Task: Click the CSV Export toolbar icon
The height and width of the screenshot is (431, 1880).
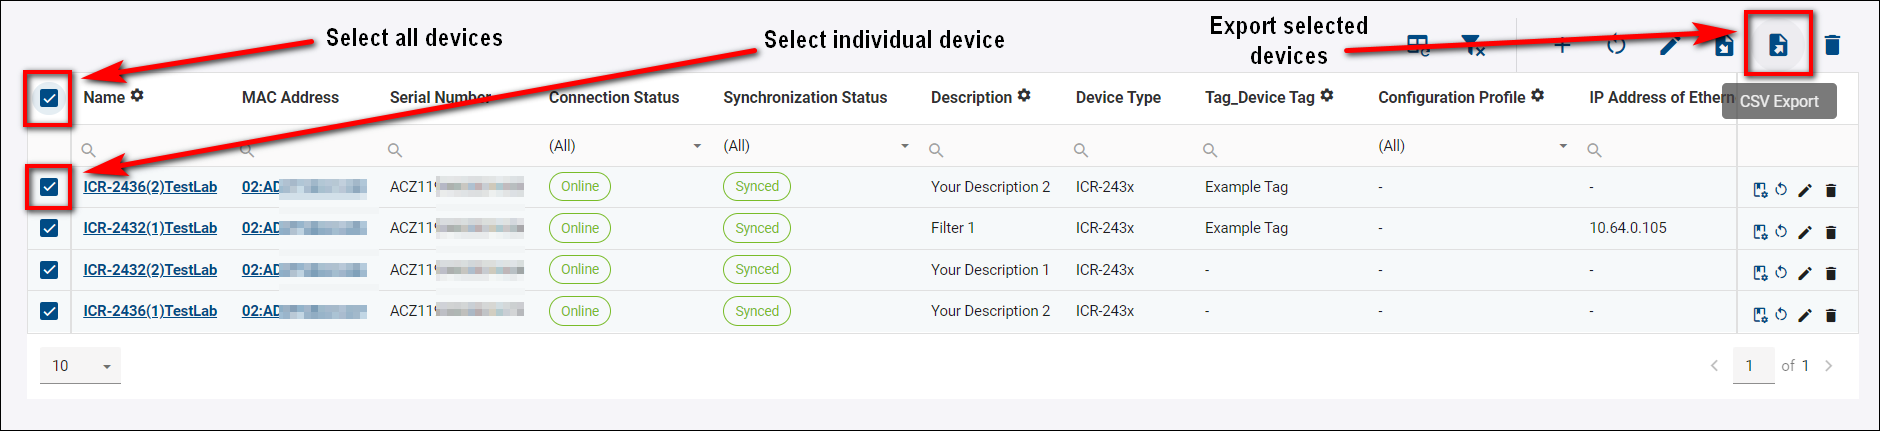Action: (1778, 45)
